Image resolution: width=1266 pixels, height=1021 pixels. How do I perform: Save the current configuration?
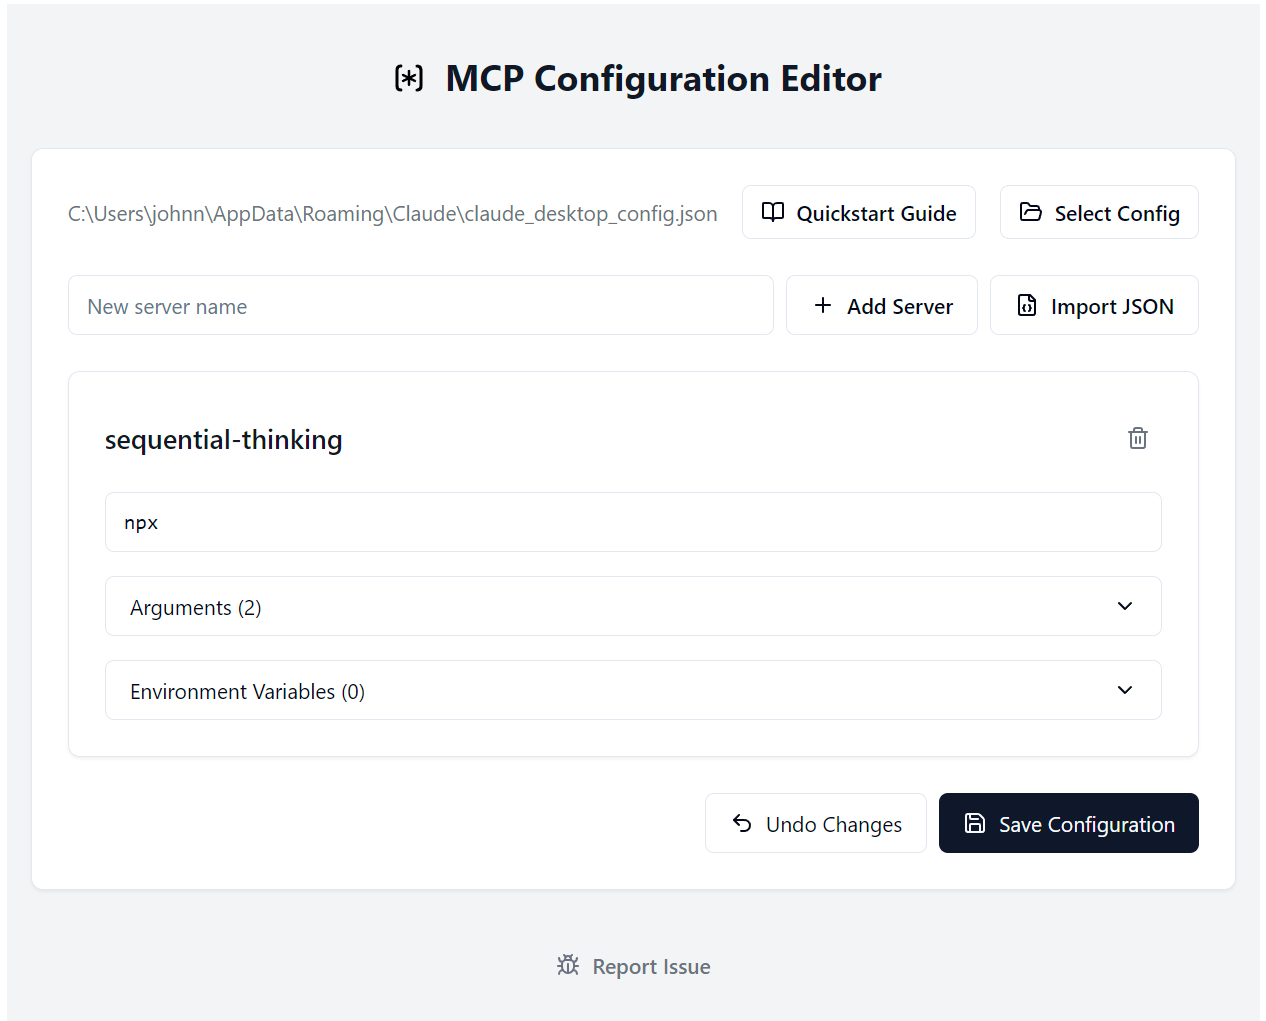coord(1068,822)
